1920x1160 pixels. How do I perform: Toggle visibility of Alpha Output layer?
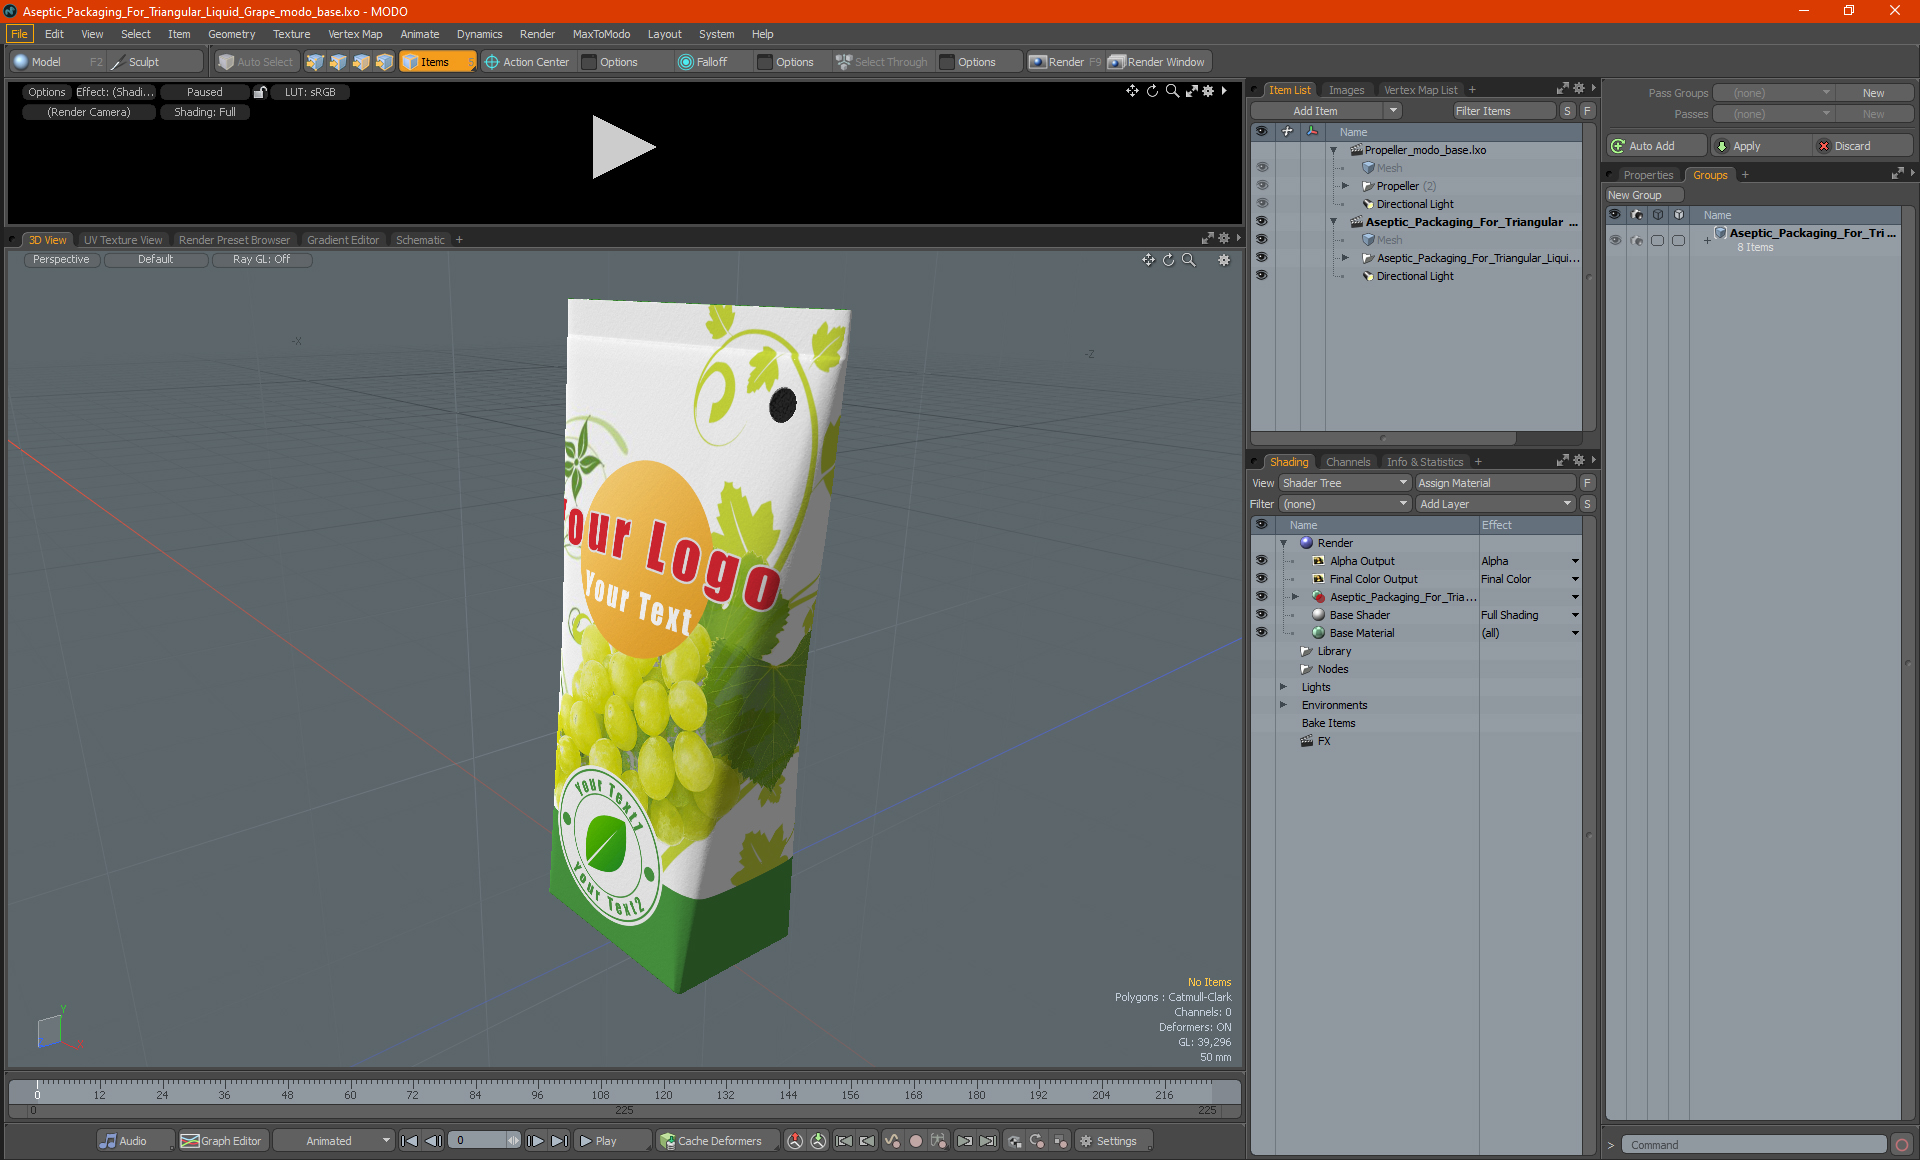pos(1262,561)
